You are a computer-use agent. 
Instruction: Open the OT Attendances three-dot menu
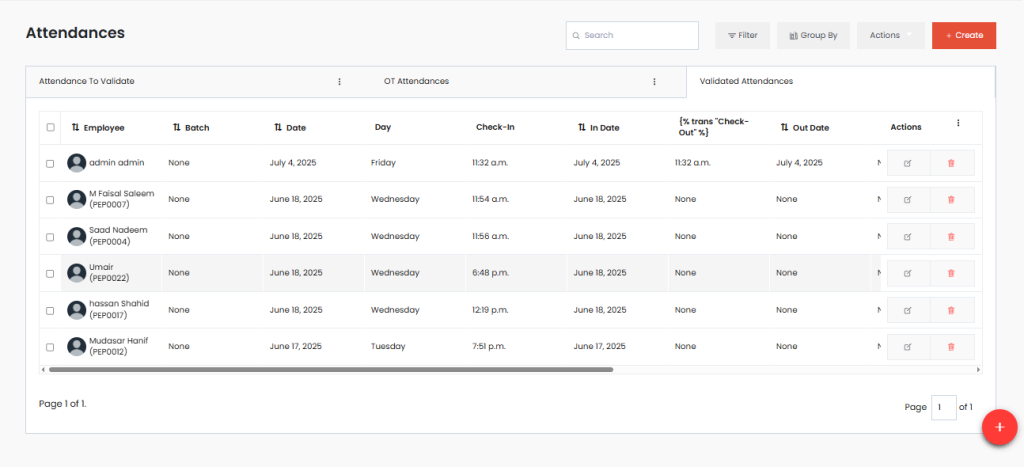point(654,82)
